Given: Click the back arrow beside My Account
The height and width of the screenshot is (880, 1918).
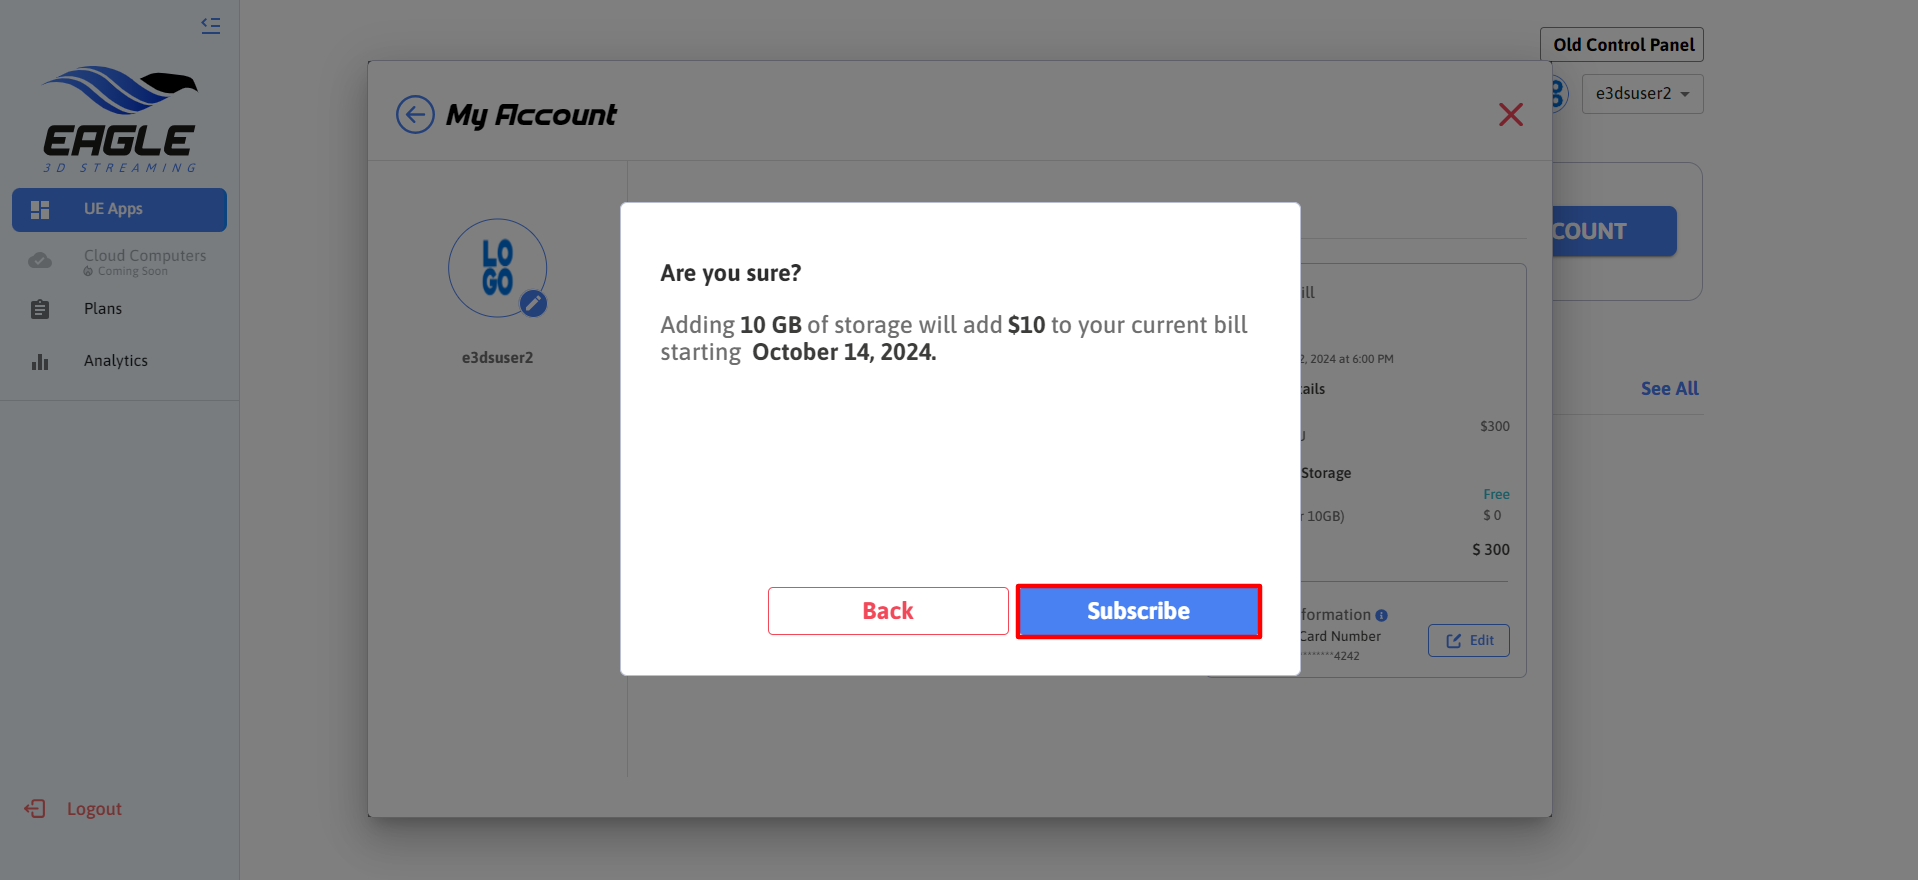Looking at the screenshot, I should [415, 115].
